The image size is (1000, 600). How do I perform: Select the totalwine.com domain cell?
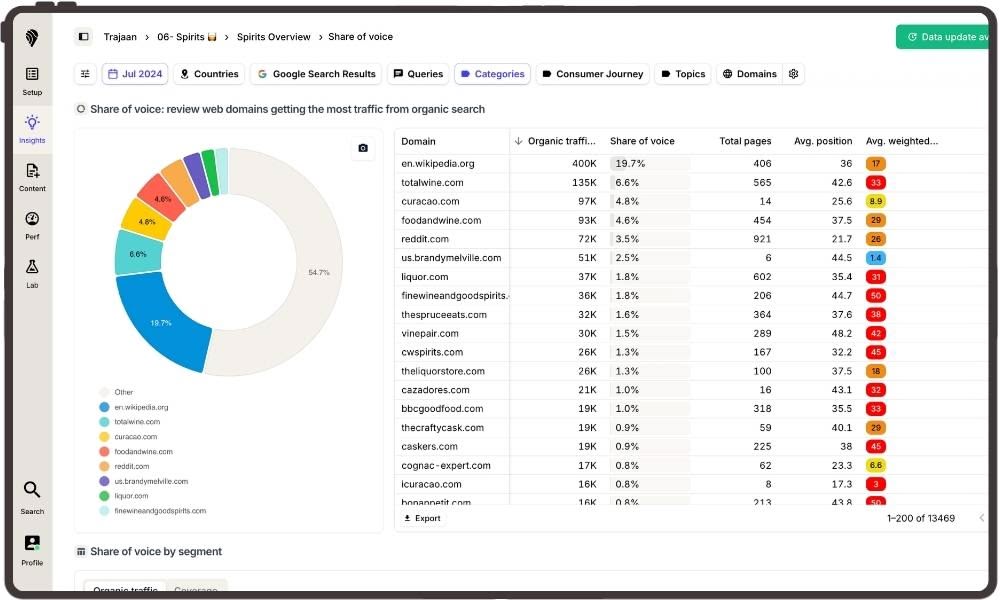pyautogui.click(x=453, y=182)
